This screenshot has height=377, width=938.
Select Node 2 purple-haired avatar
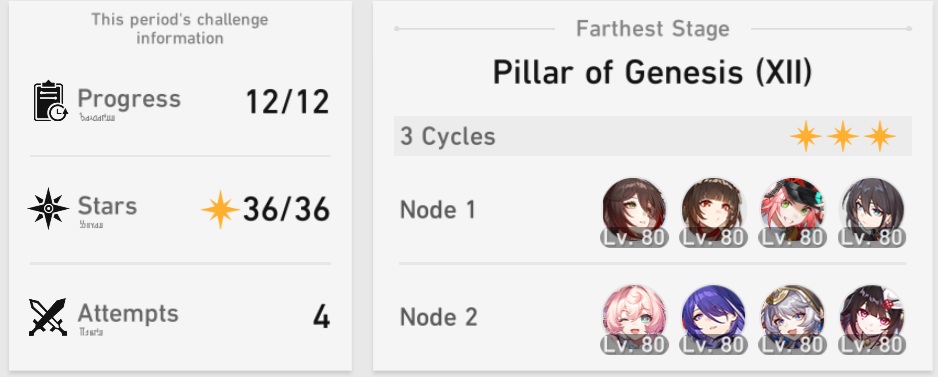[x=713, y=319]
